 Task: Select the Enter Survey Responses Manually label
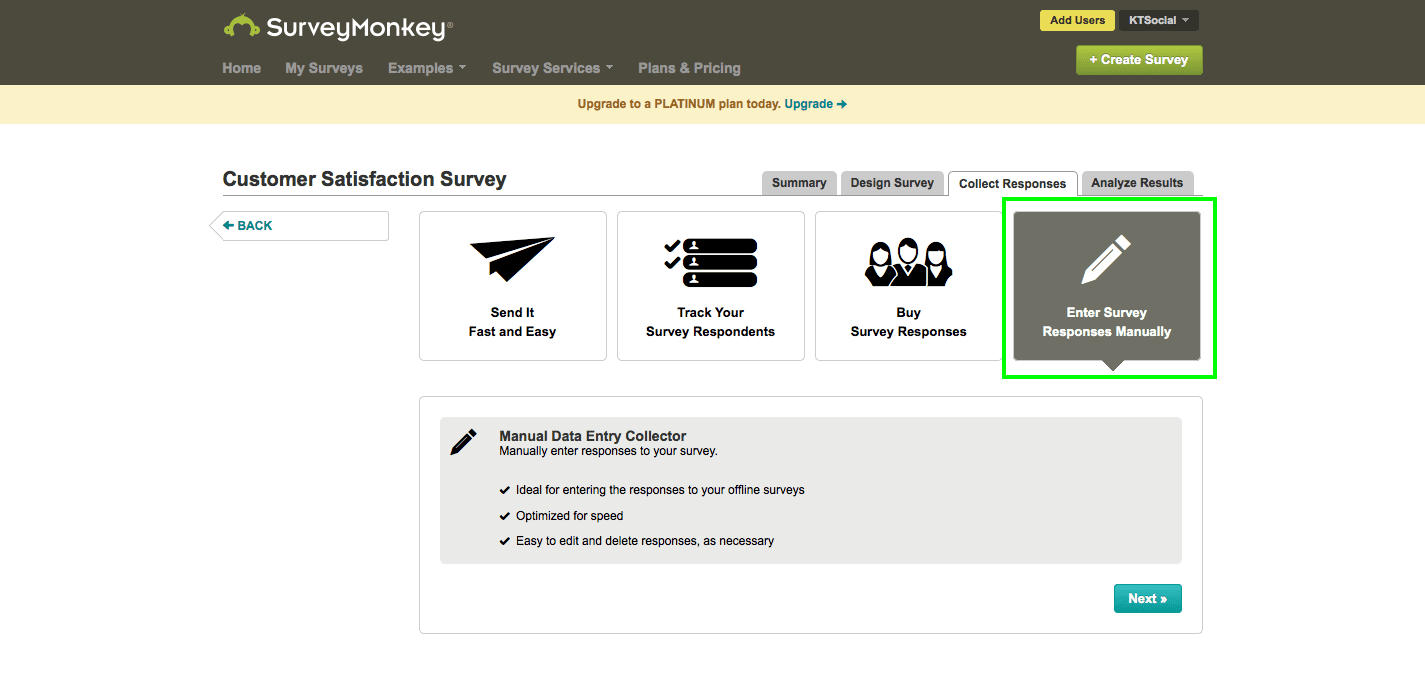pyautogui.click(x=1106, y=322)
